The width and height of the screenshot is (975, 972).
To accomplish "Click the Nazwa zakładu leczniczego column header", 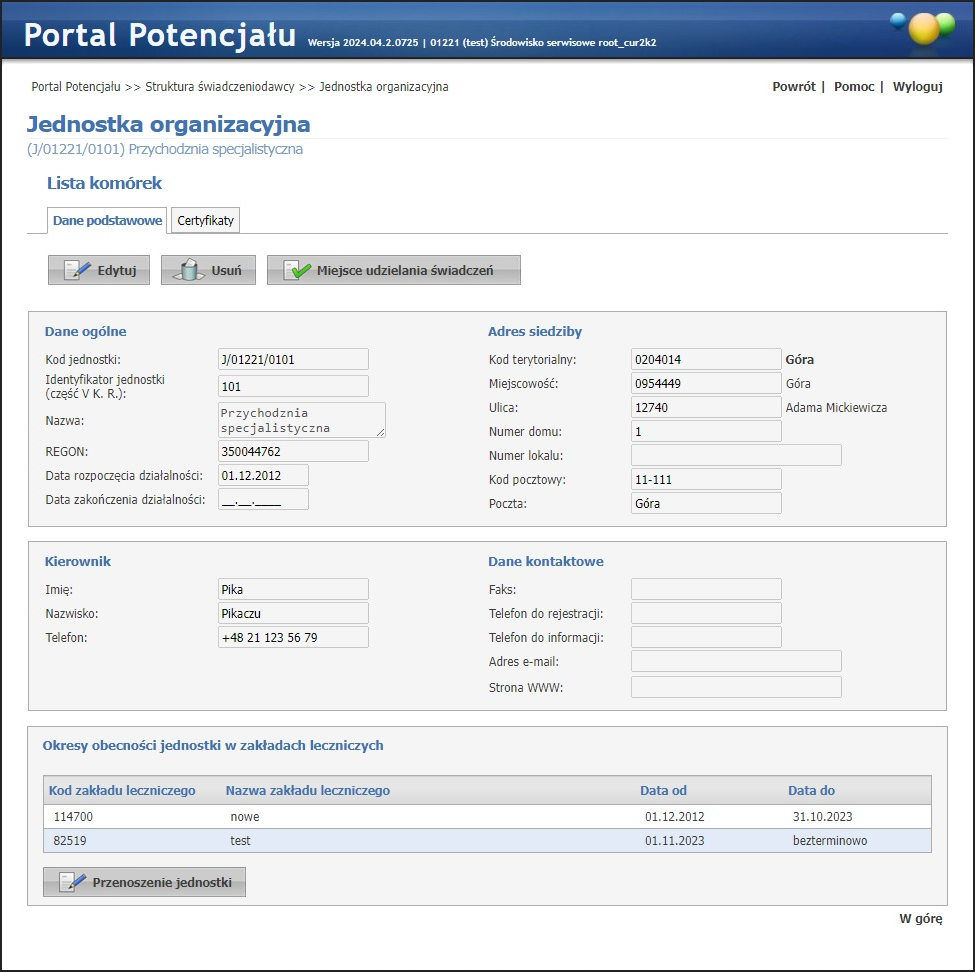I will tap(308, 790).
